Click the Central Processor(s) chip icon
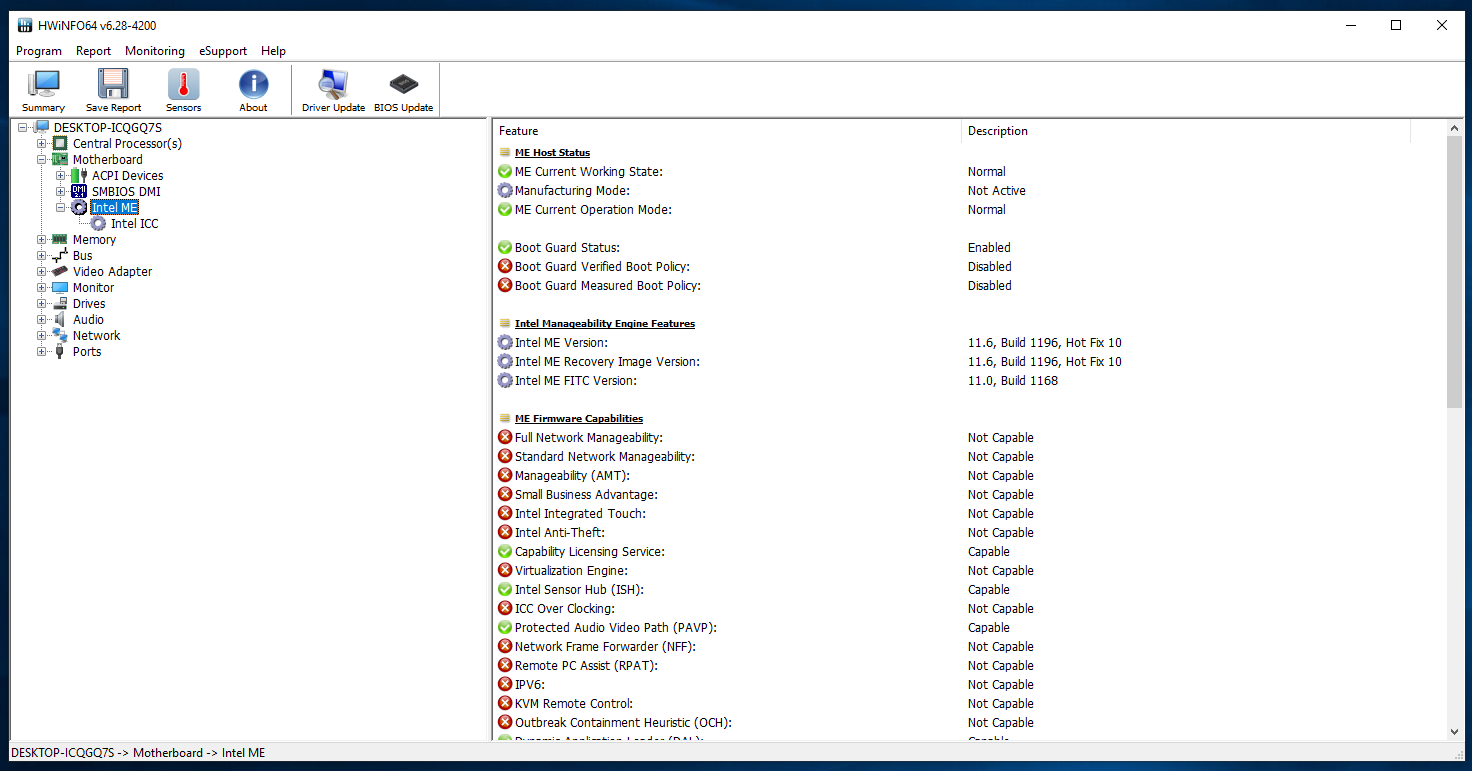Screen dimensions: 1472x771 pyautogui.click(x=60, y=144)
